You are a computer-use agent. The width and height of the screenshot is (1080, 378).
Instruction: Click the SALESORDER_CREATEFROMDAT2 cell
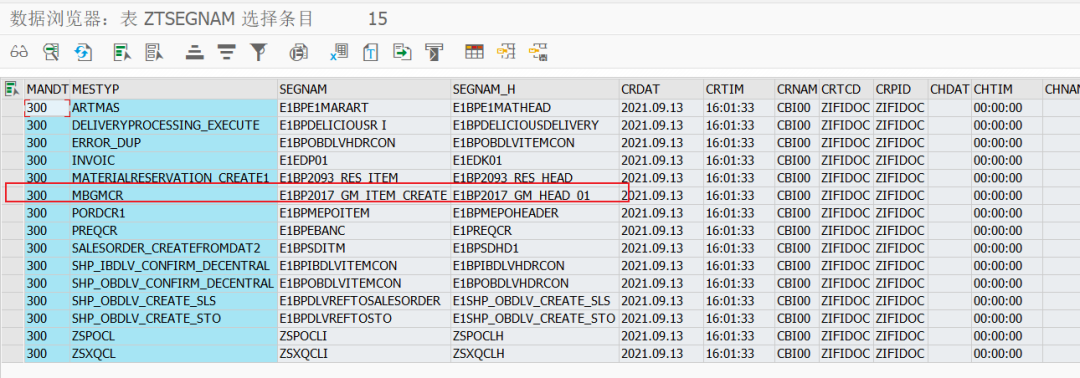[x=174, y=248]
